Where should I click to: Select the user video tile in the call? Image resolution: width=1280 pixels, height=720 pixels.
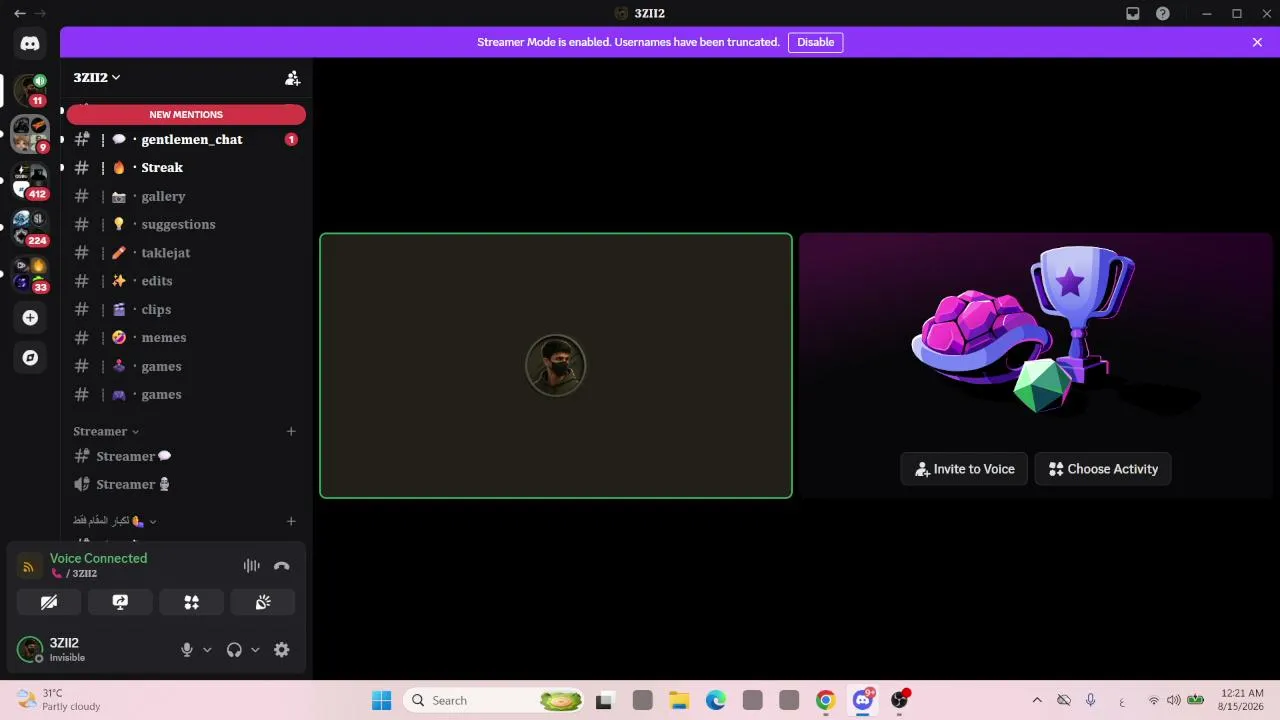coord(556,365)
